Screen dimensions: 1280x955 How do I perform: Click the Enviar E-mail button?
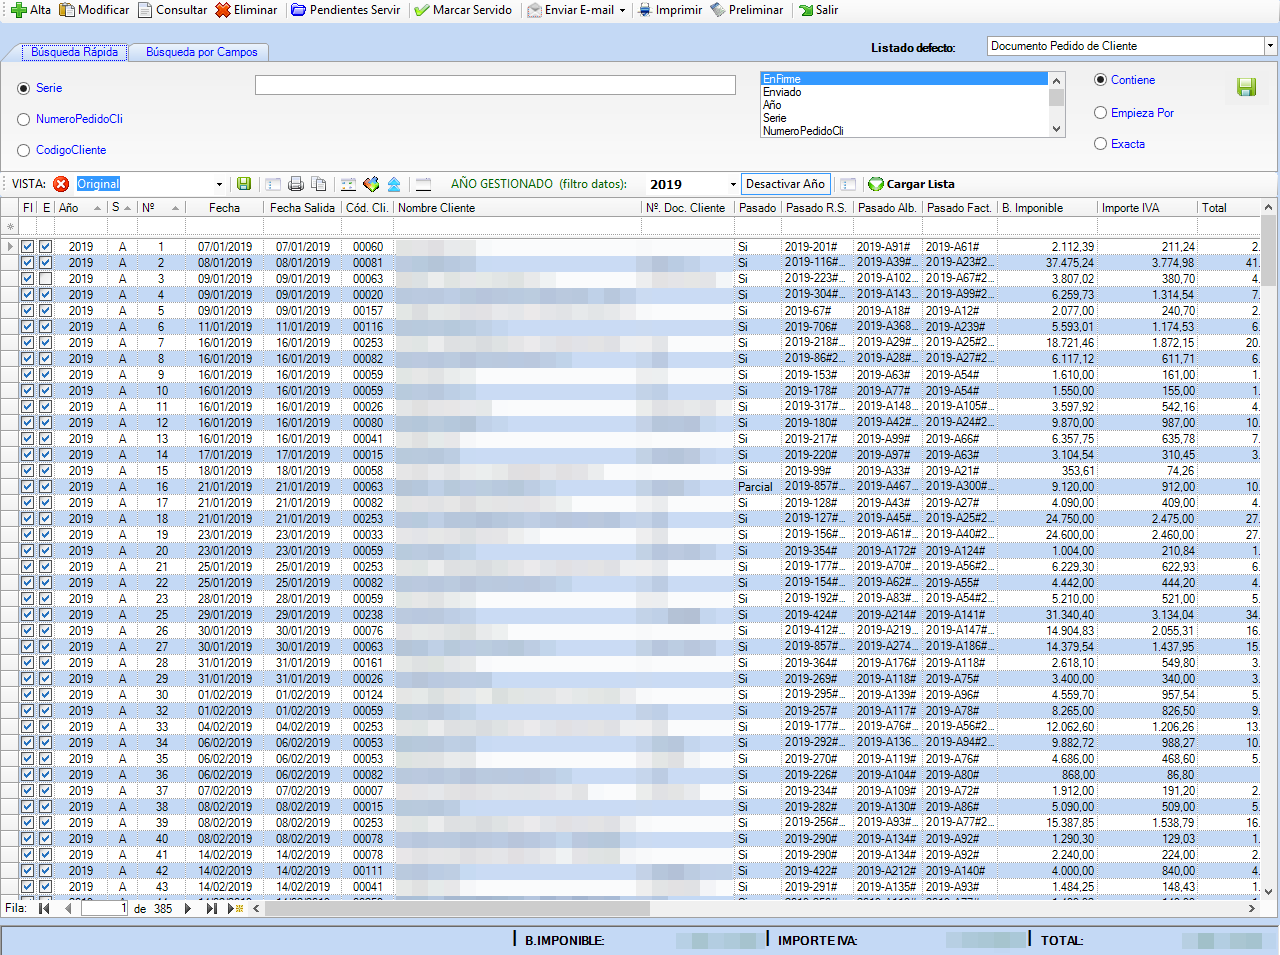(570, 10)
